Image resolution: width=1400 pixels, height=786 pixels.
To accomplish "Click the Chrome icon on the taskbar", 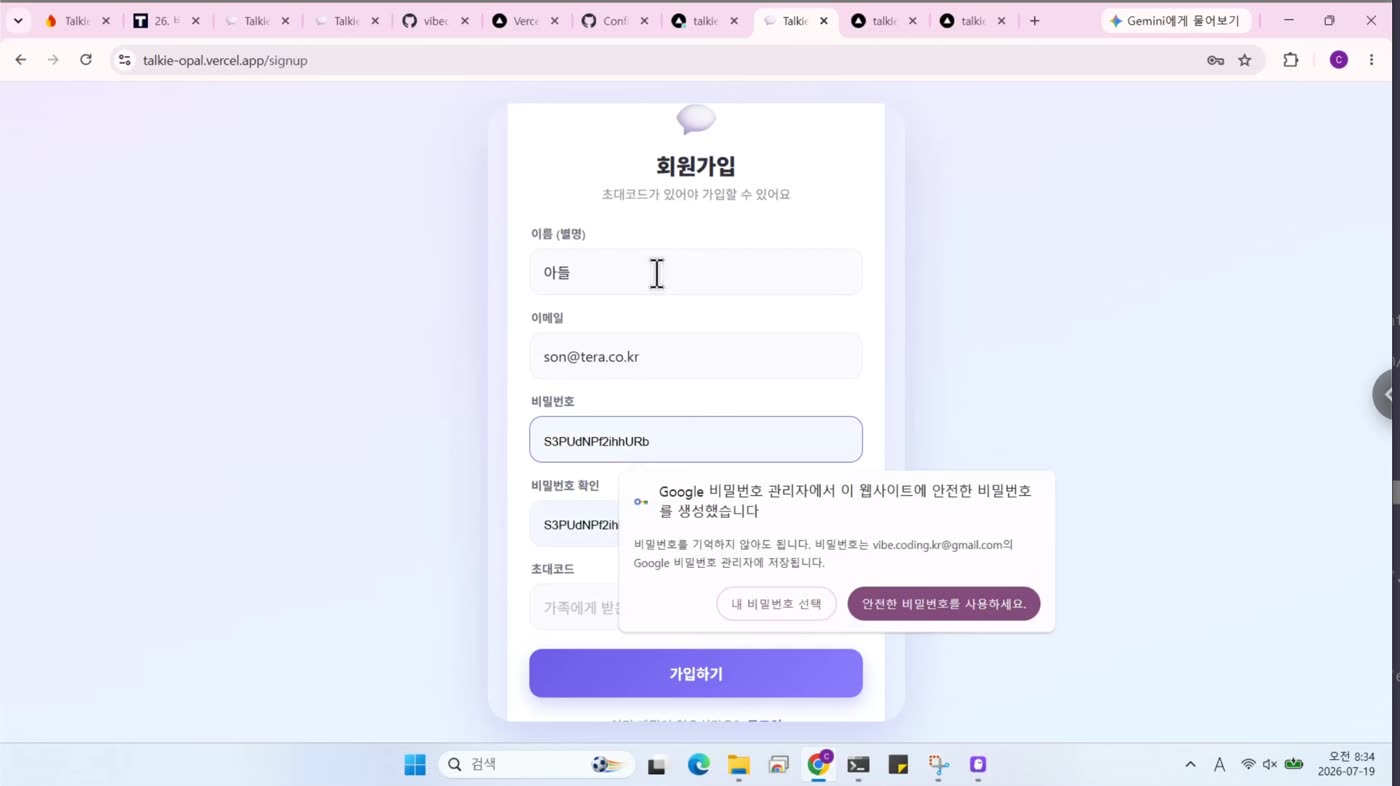I will pos(819,765).
